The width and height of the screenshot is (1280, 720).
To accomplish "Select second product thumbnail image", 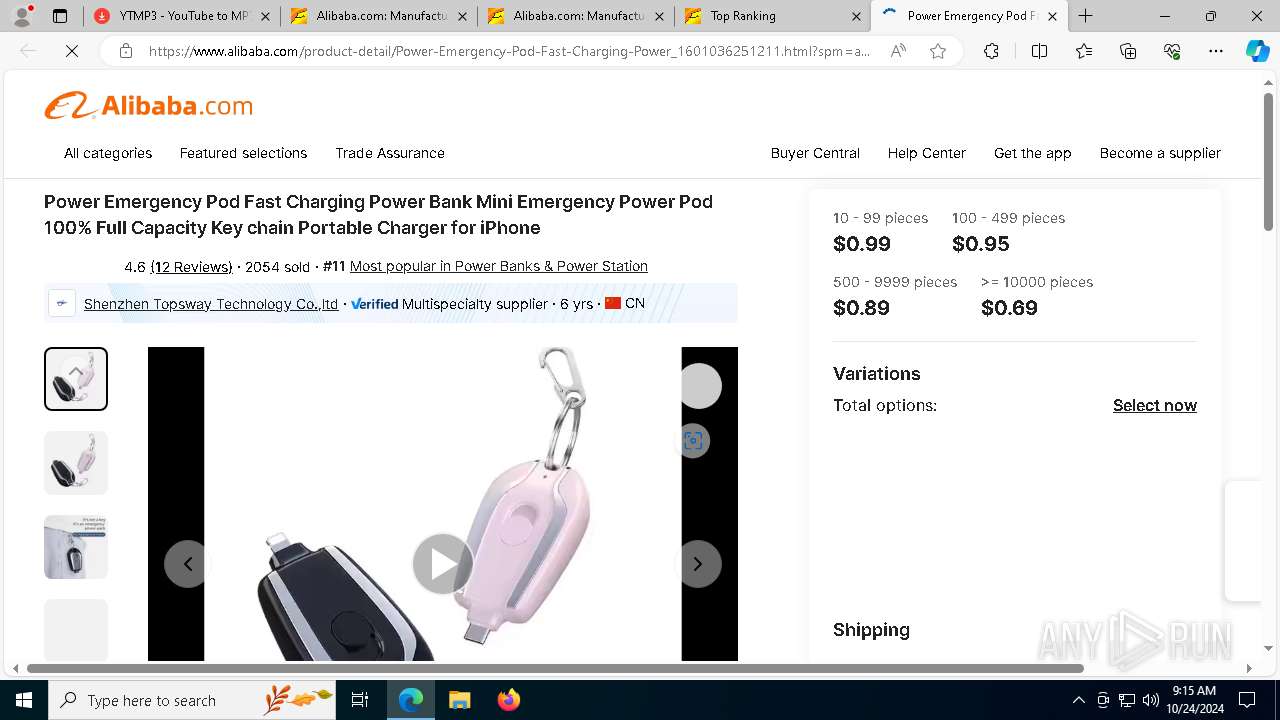I will coord(76,463).
